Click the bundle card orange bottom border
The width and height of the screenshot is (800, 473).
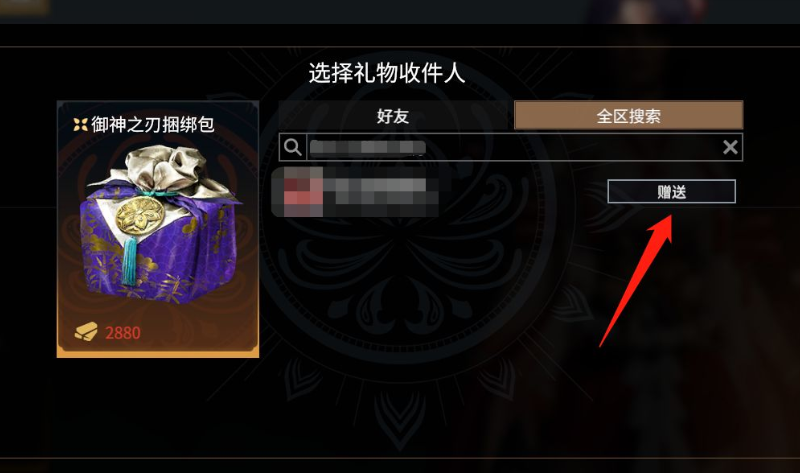point(158,354)
